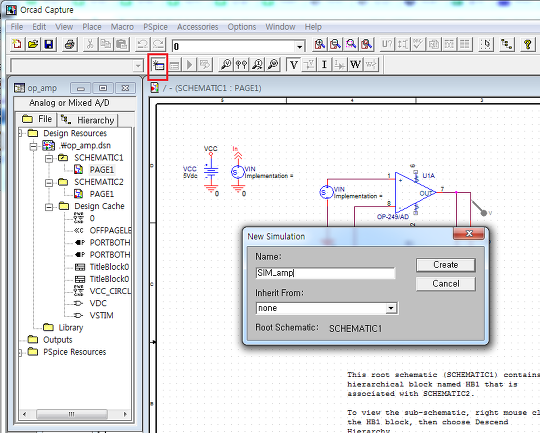Screen dimensions: 540x433
Task: Click the Copy toolbar icon
Action: pyautogui.click(x=105, y=44)
